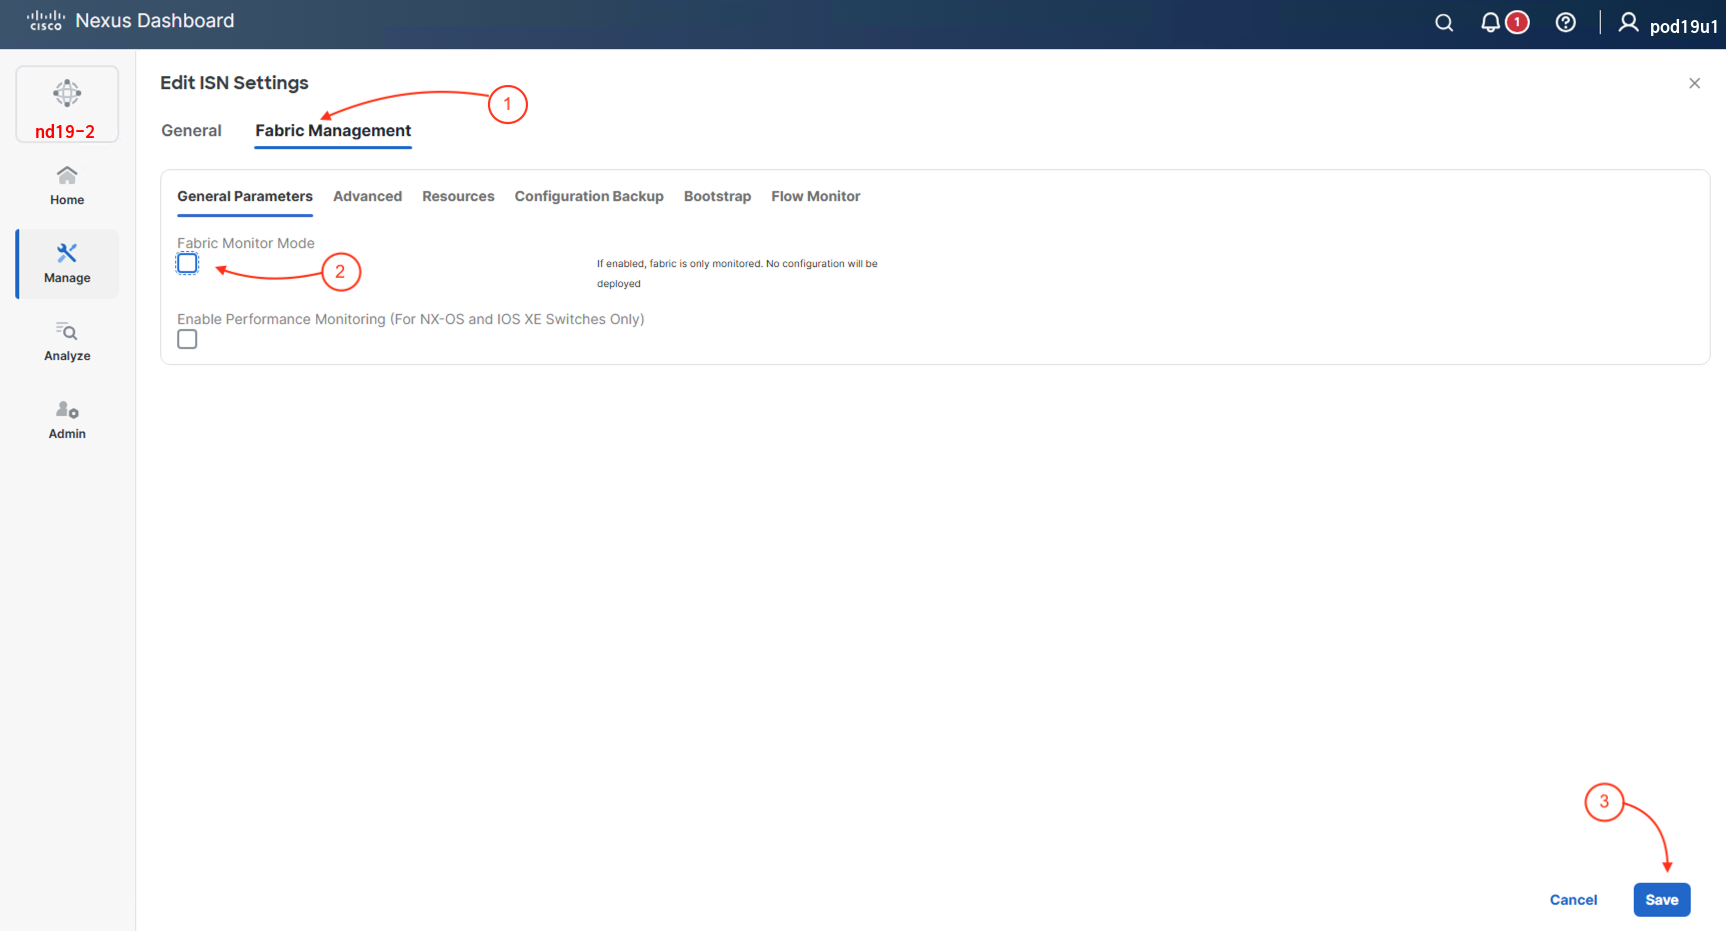Click the Save button
The height and width of the screenshot is (931, 1726).
click(1661, 900)
